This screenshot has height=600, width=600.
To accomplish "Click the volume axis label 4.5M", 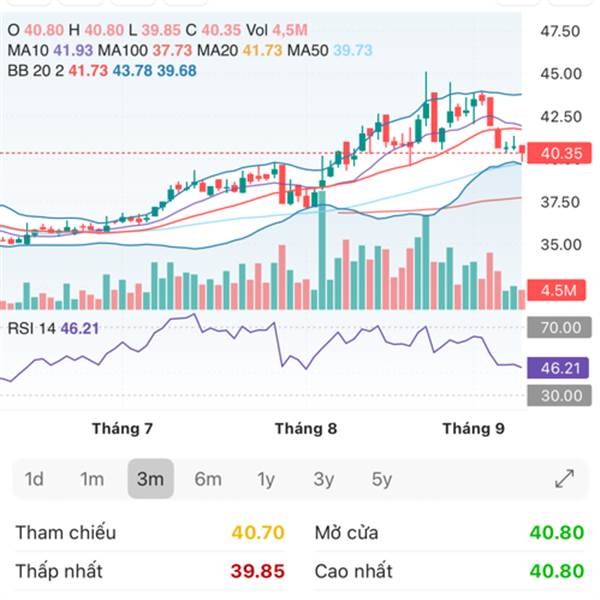I will click(557, 290).
